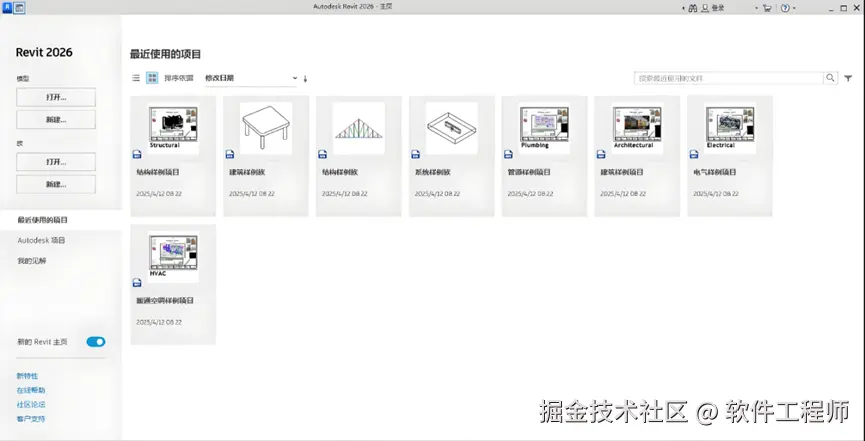Screen dimensions: 865x441
Task: Click the Revit application icon in title bar
Action: pos(7,8)
